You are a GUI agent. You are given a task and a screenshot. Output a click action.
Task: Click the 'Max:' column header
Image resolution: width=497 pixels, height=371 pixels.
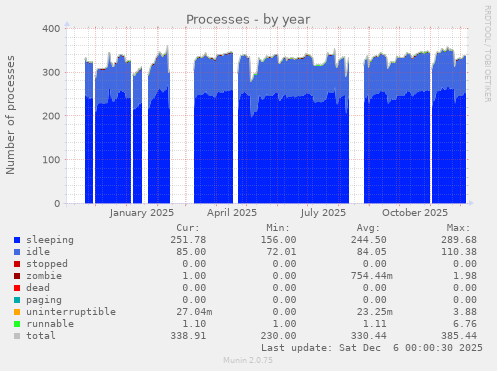459,228
